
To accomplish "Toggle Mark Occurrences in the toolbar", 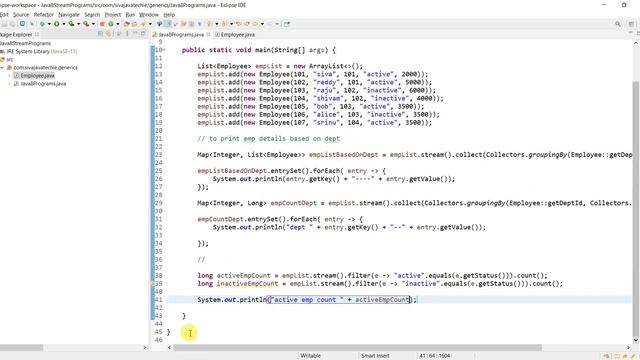I will 160,24.
